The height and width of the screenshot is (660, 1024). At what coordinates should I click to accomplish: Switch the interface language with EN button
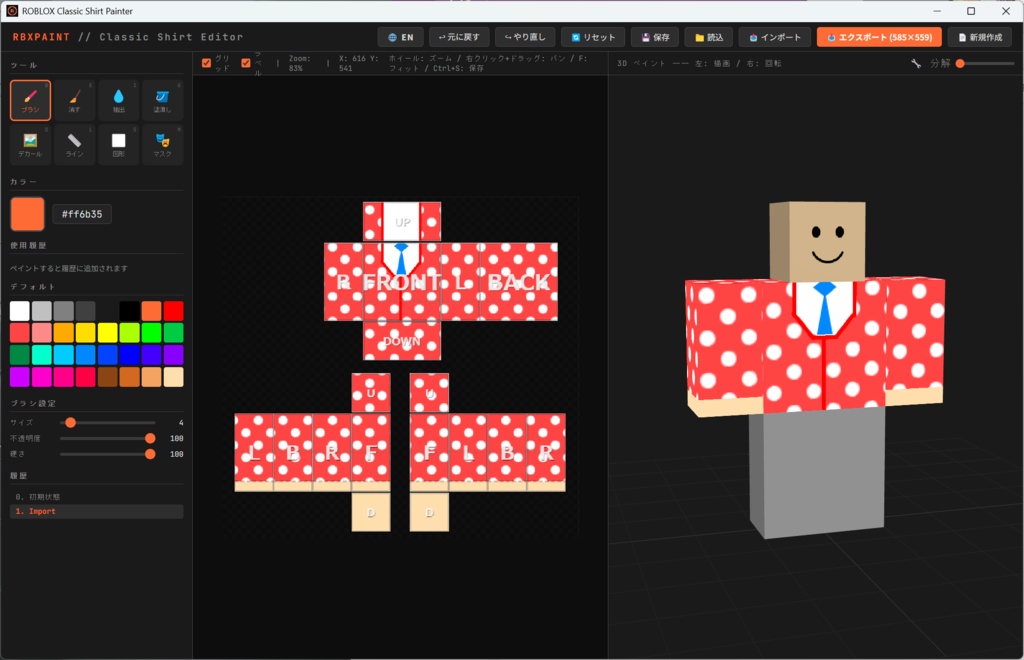click(x=400, y=35)
